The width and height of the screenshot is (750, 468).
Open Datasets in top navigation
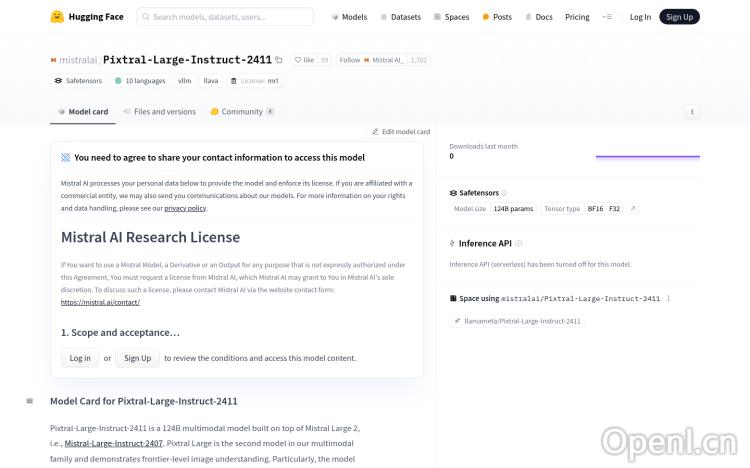click(400, 17)
